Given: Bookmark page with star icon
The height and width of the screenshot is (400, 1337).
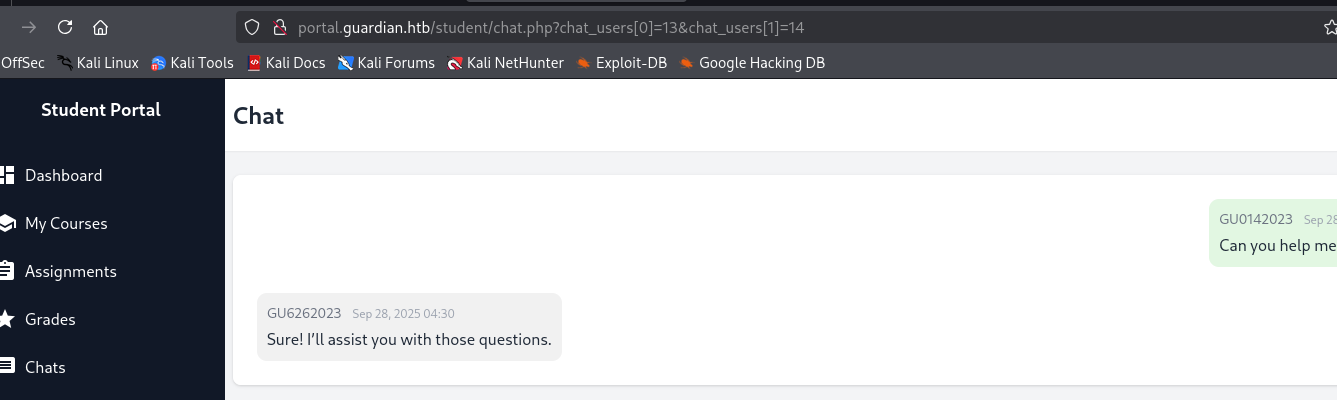Looking at the screenshot, I should pos(1330,27).
